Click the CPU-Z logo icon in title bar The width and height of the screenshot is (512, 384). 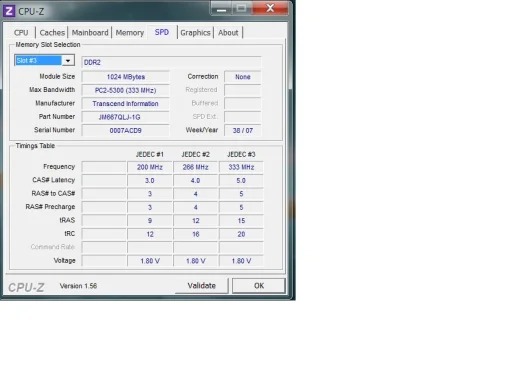(9, 11)
